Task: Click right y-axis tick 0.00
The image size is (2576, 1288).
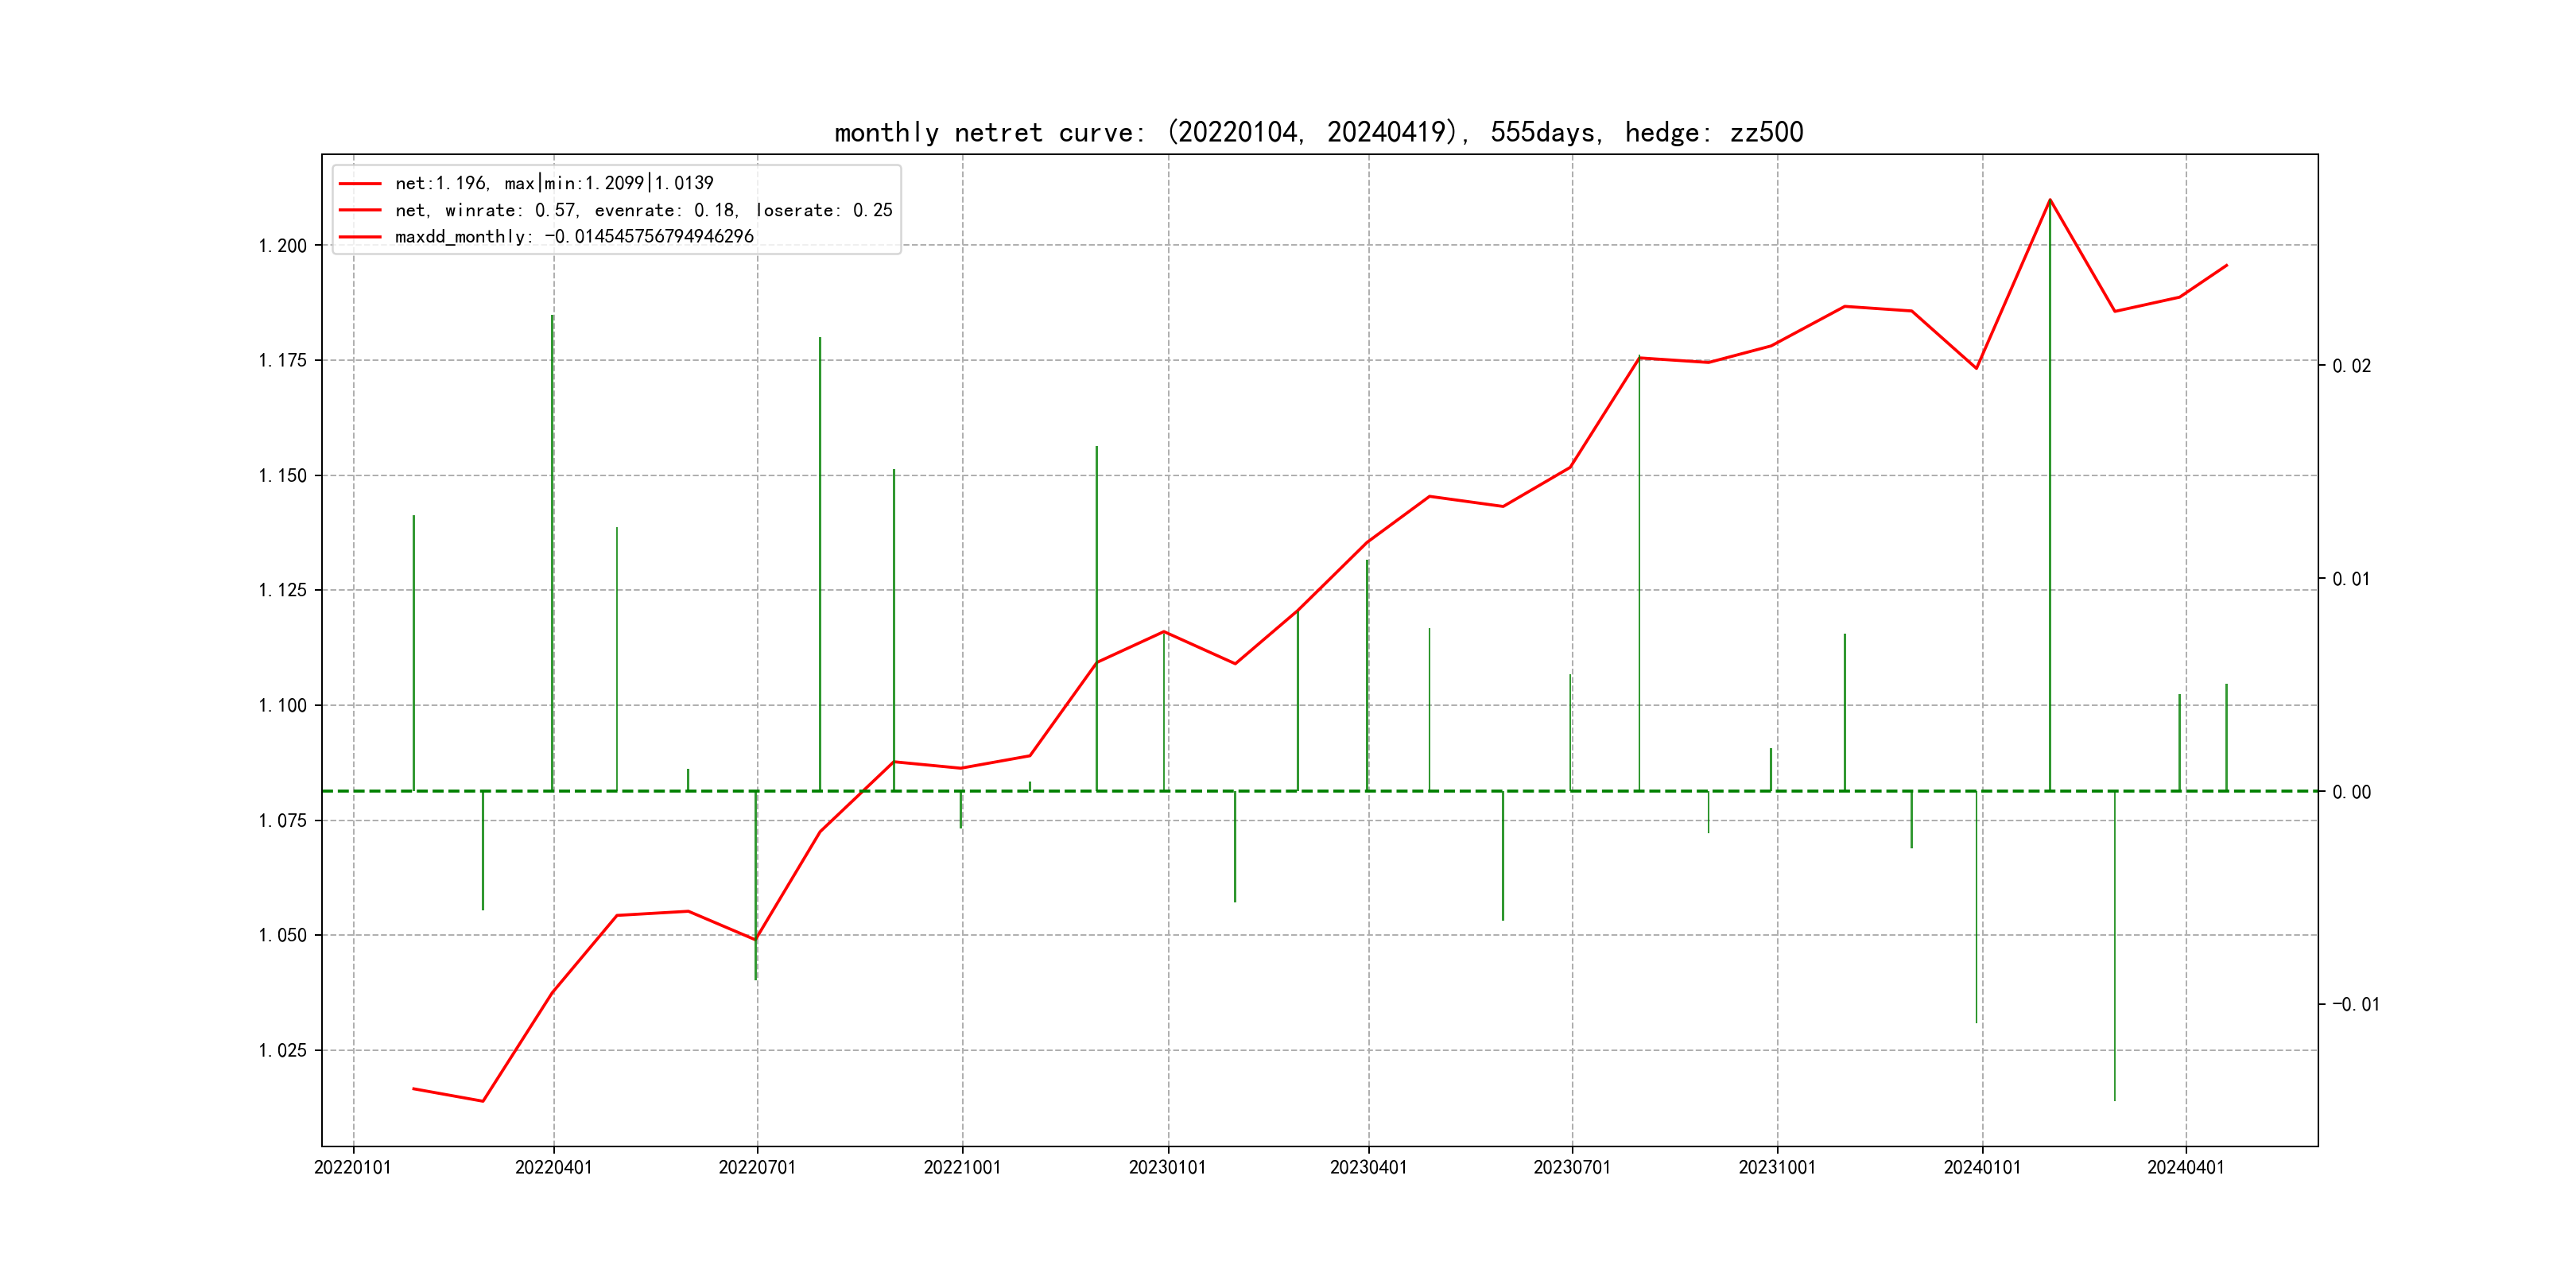Action: click(2351, 792)
